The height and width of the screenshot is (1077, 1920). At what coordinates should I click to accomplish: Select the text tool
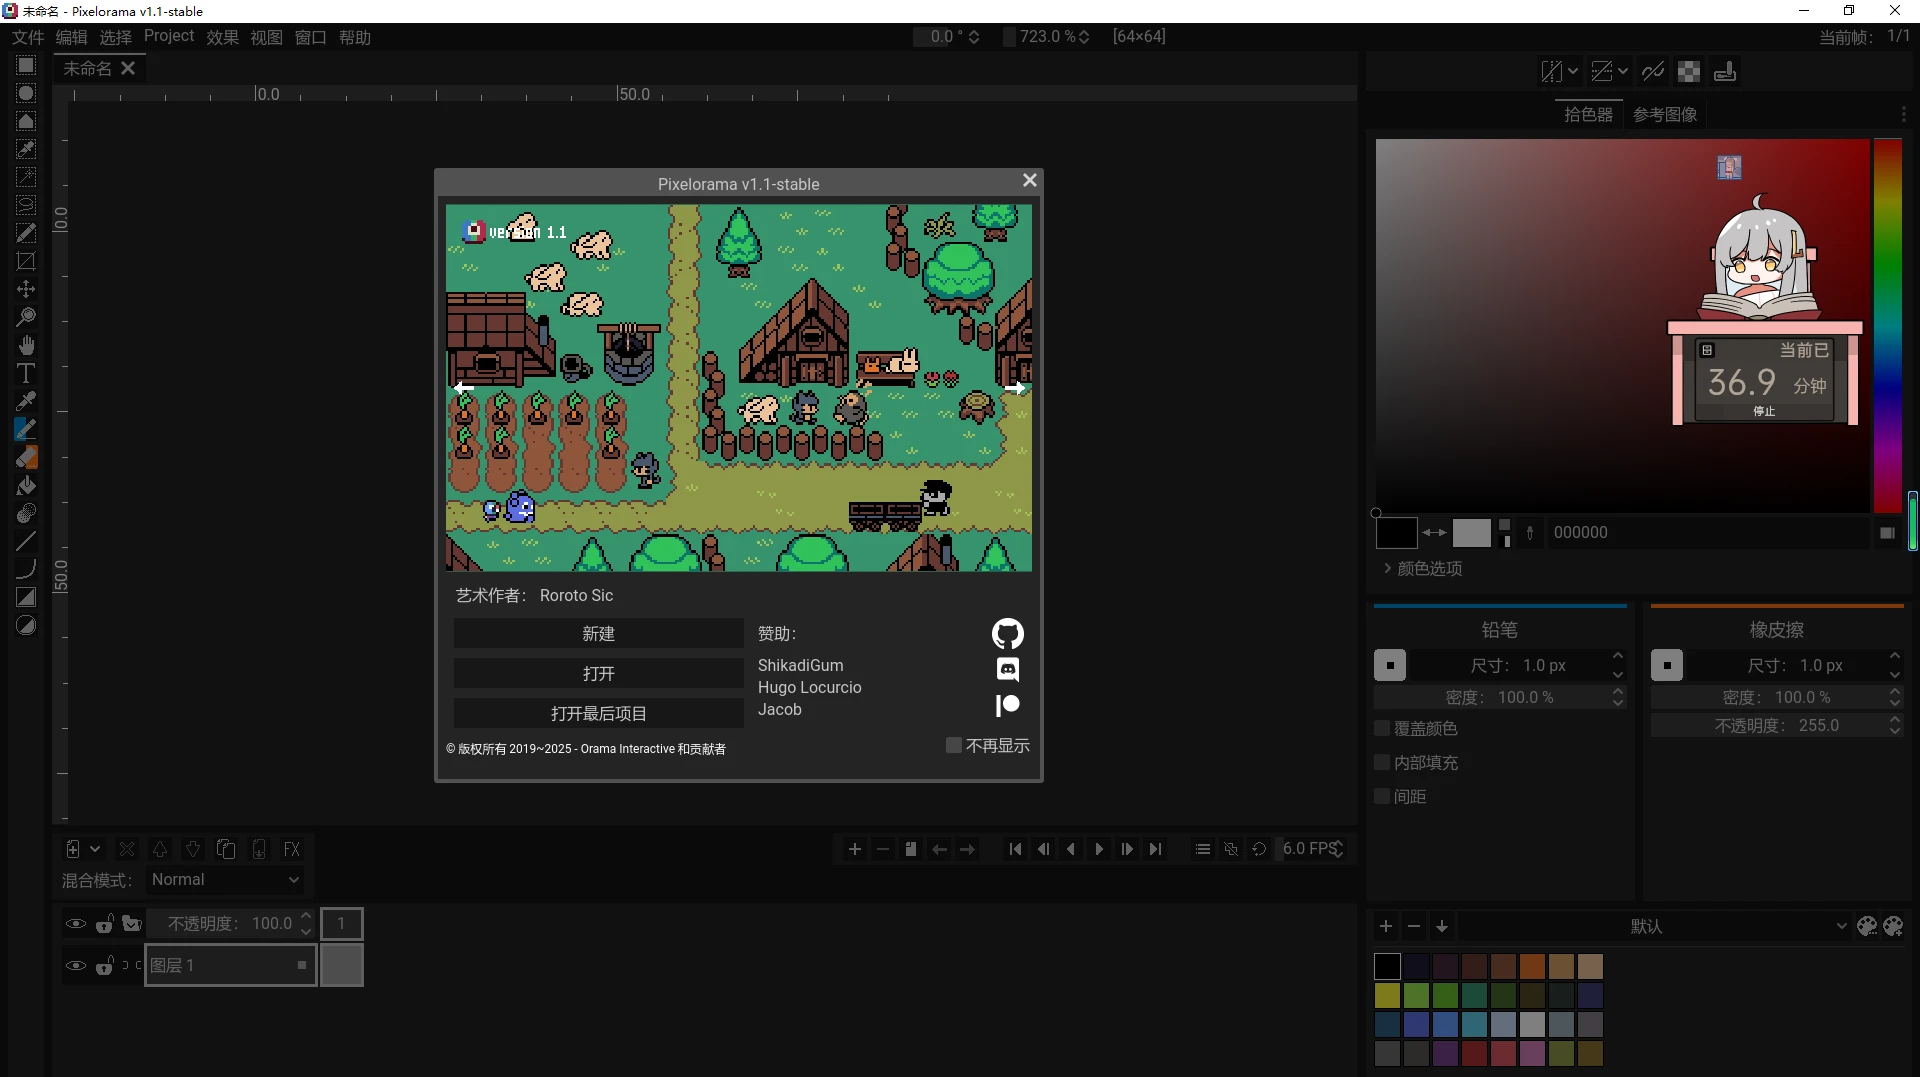pyautogui.click(x=26, y=373)
